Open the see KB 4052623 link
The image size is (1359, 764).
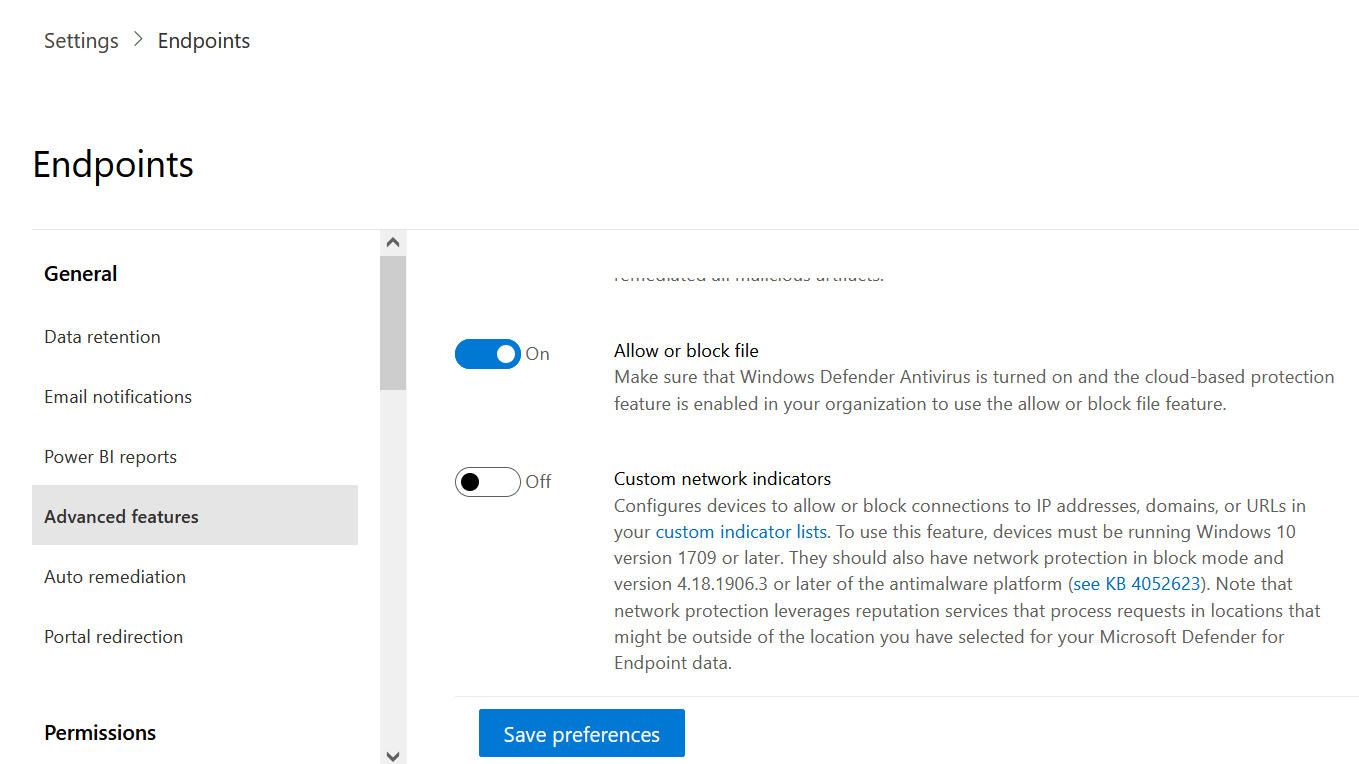pos(1137,583)
